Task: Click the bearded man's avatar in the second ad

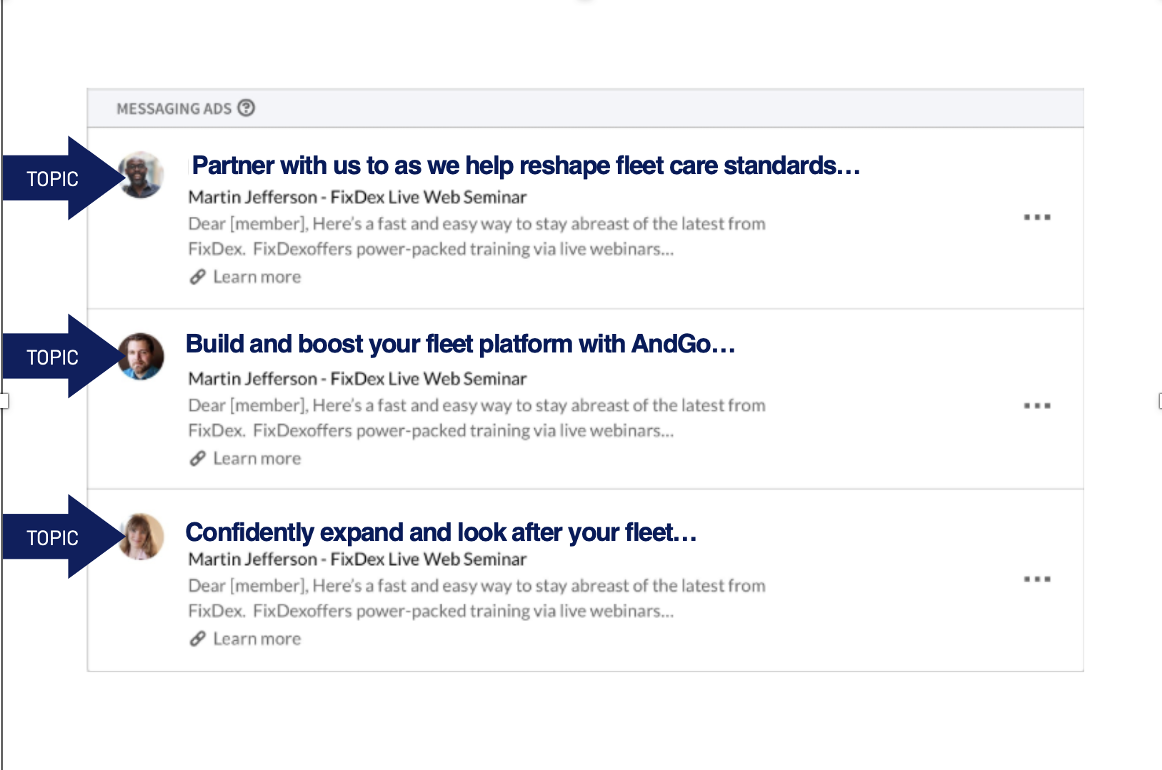Action: point(141,356)
